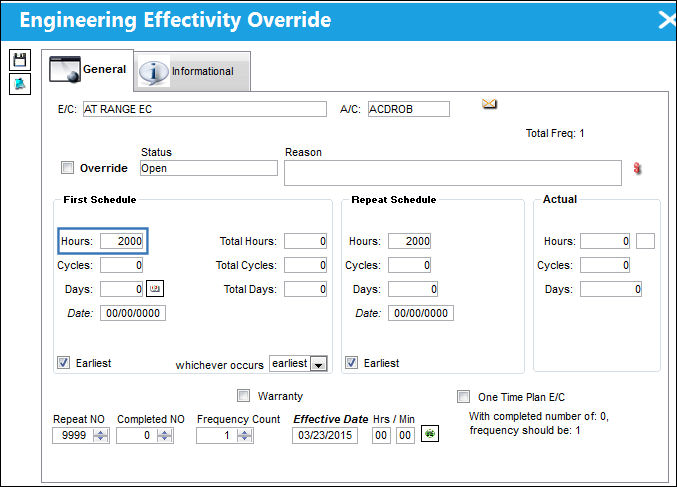Screen dimensions: 677x487
Task: Click Repeat Schedule Hours field 2000
Action: [409, 241]
